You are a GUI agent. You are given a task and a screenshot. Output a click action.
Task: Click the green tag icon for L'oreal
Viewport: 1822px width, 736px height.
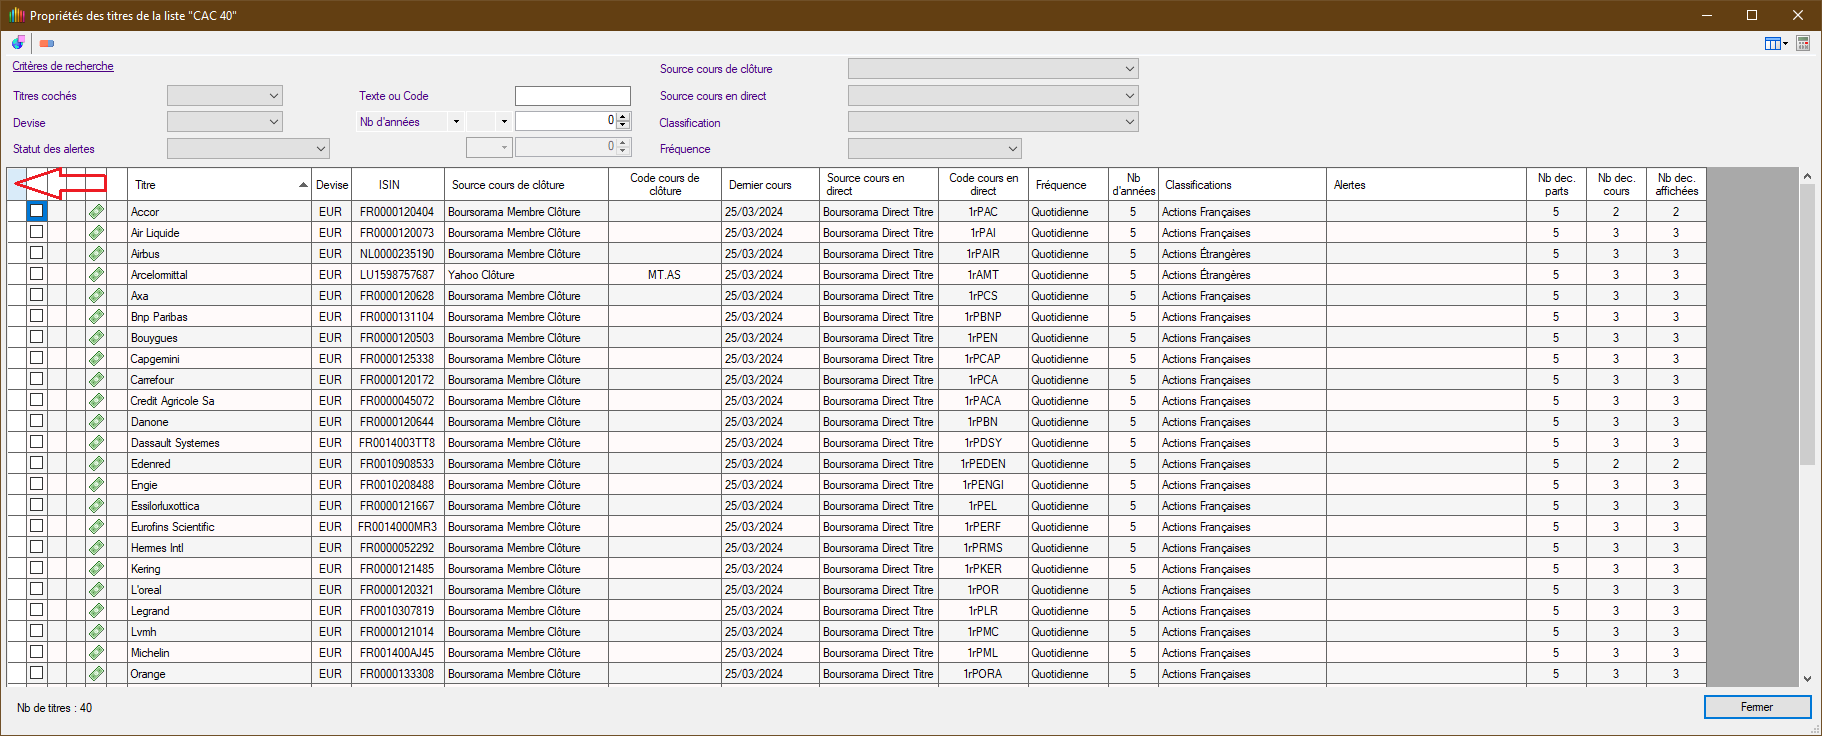(96, 590)
